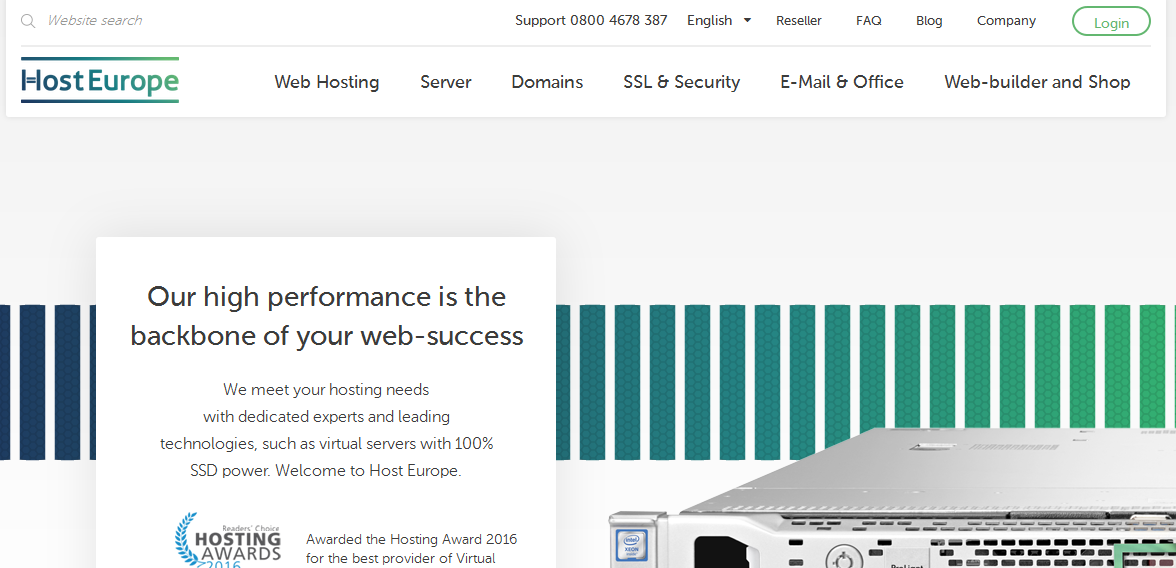Open the E-Mail & Office menu
This screenshot has height=568, width=1176.
click(x=842, y=83)
